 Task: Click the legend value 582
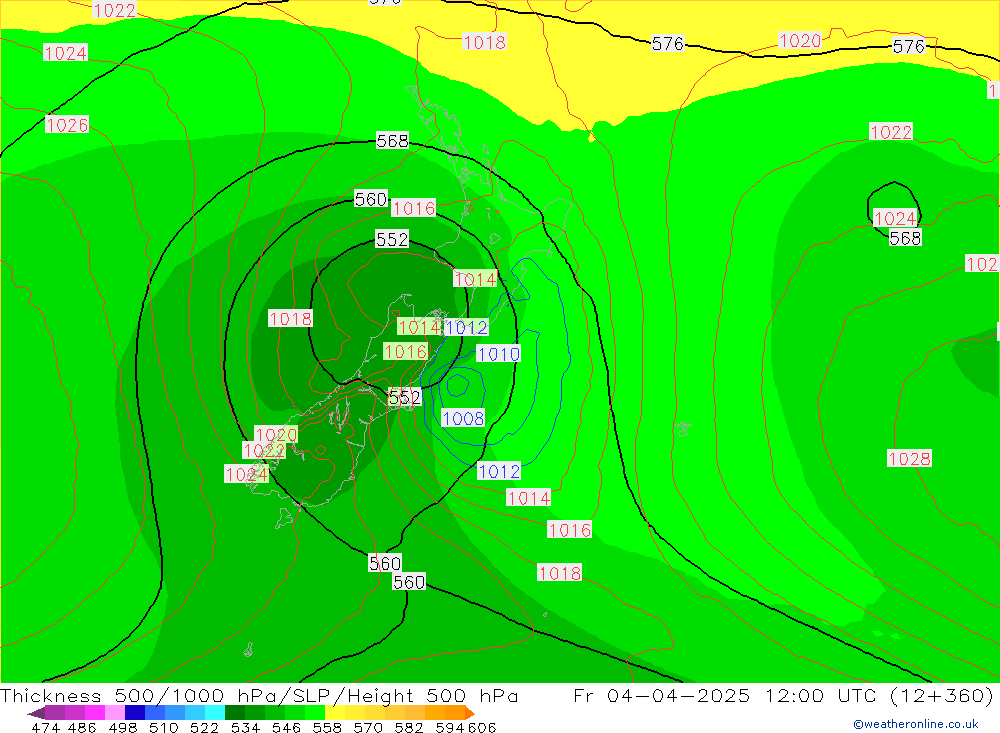(408, 728)
